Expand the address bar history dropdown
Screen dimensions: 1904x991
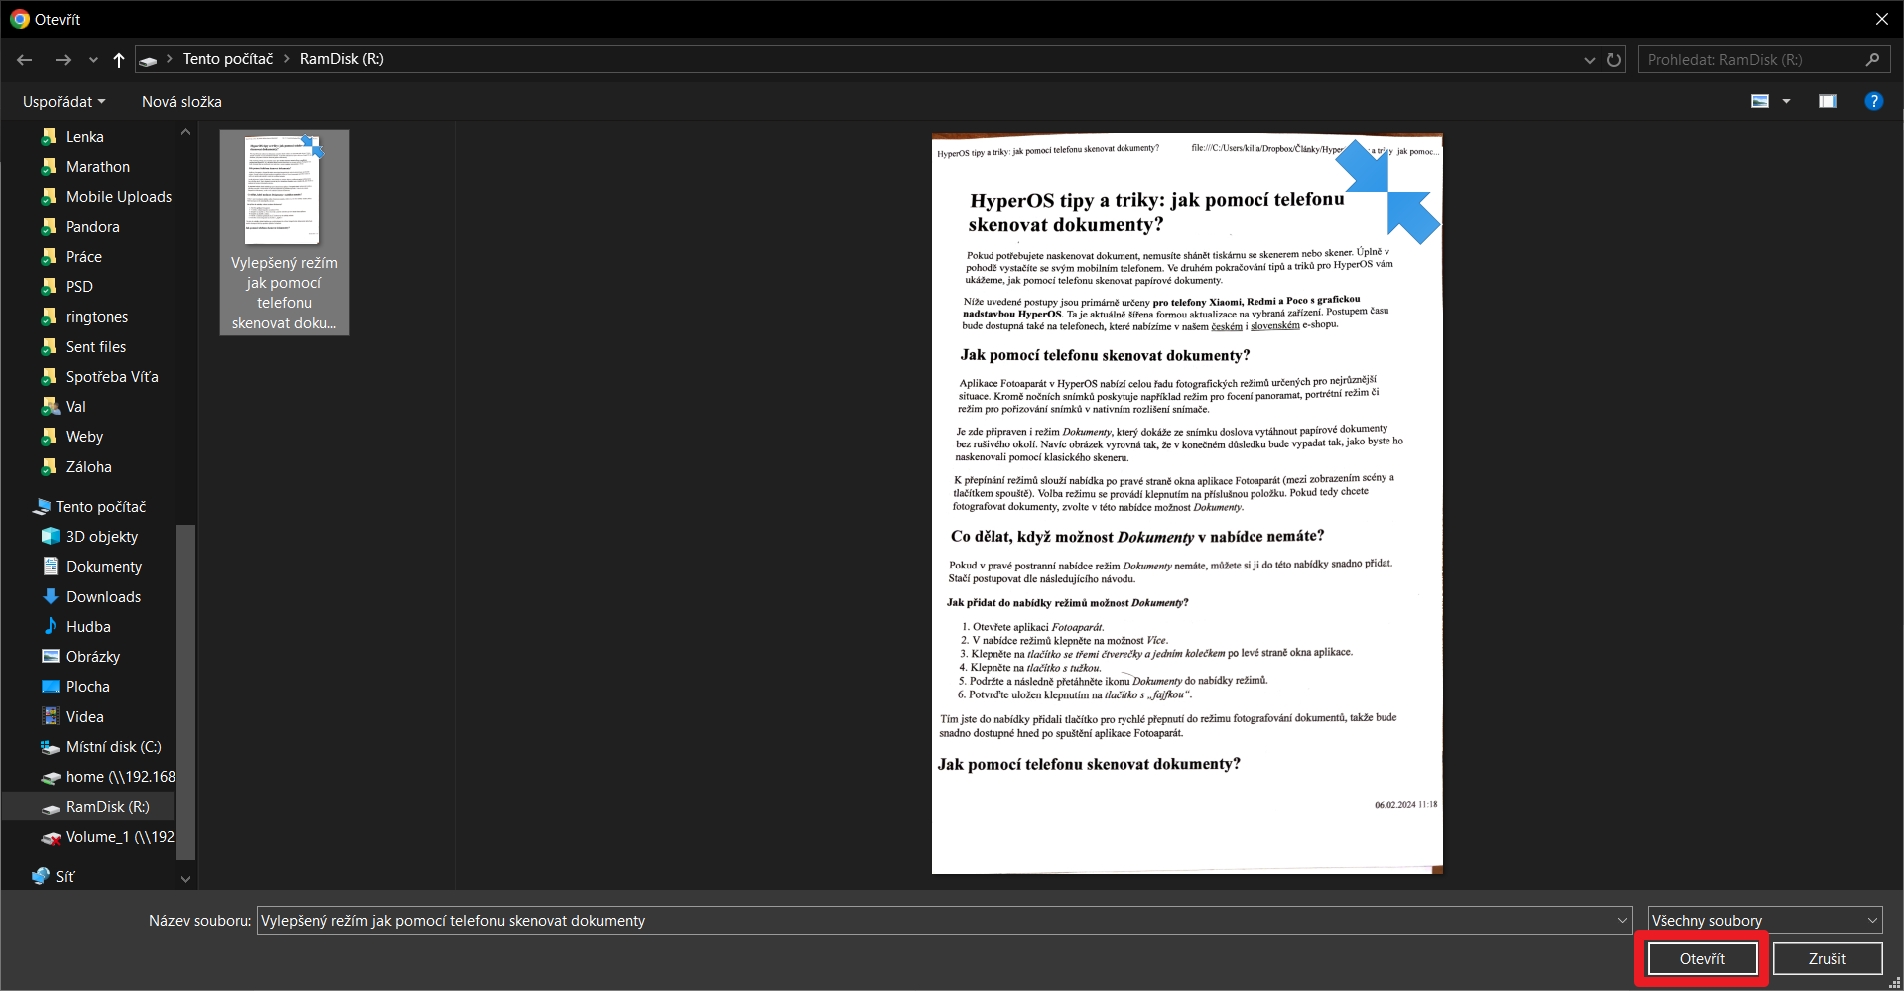1590,60
